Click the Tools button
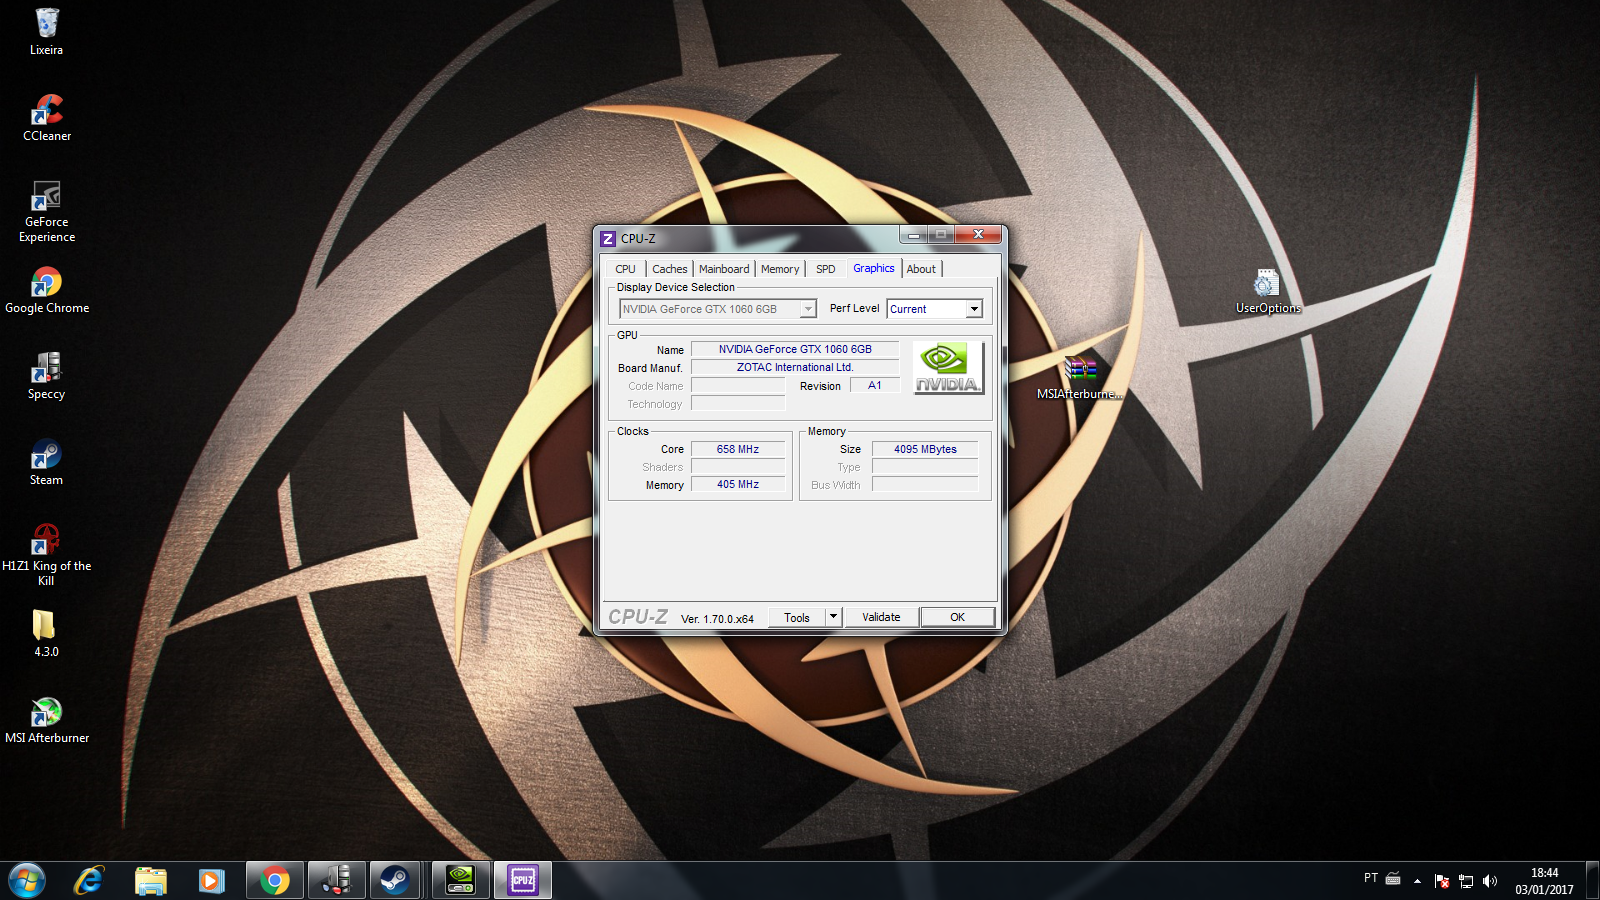Viewport: 1600px width, 900px height. click(x=797, y=617)
